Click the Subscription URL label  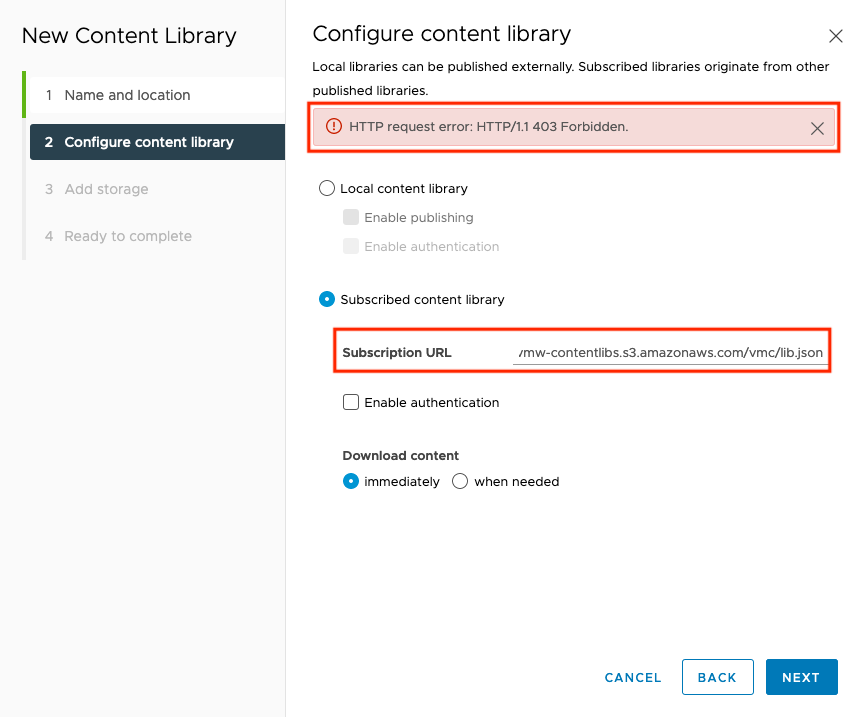(x=397, y=352)
